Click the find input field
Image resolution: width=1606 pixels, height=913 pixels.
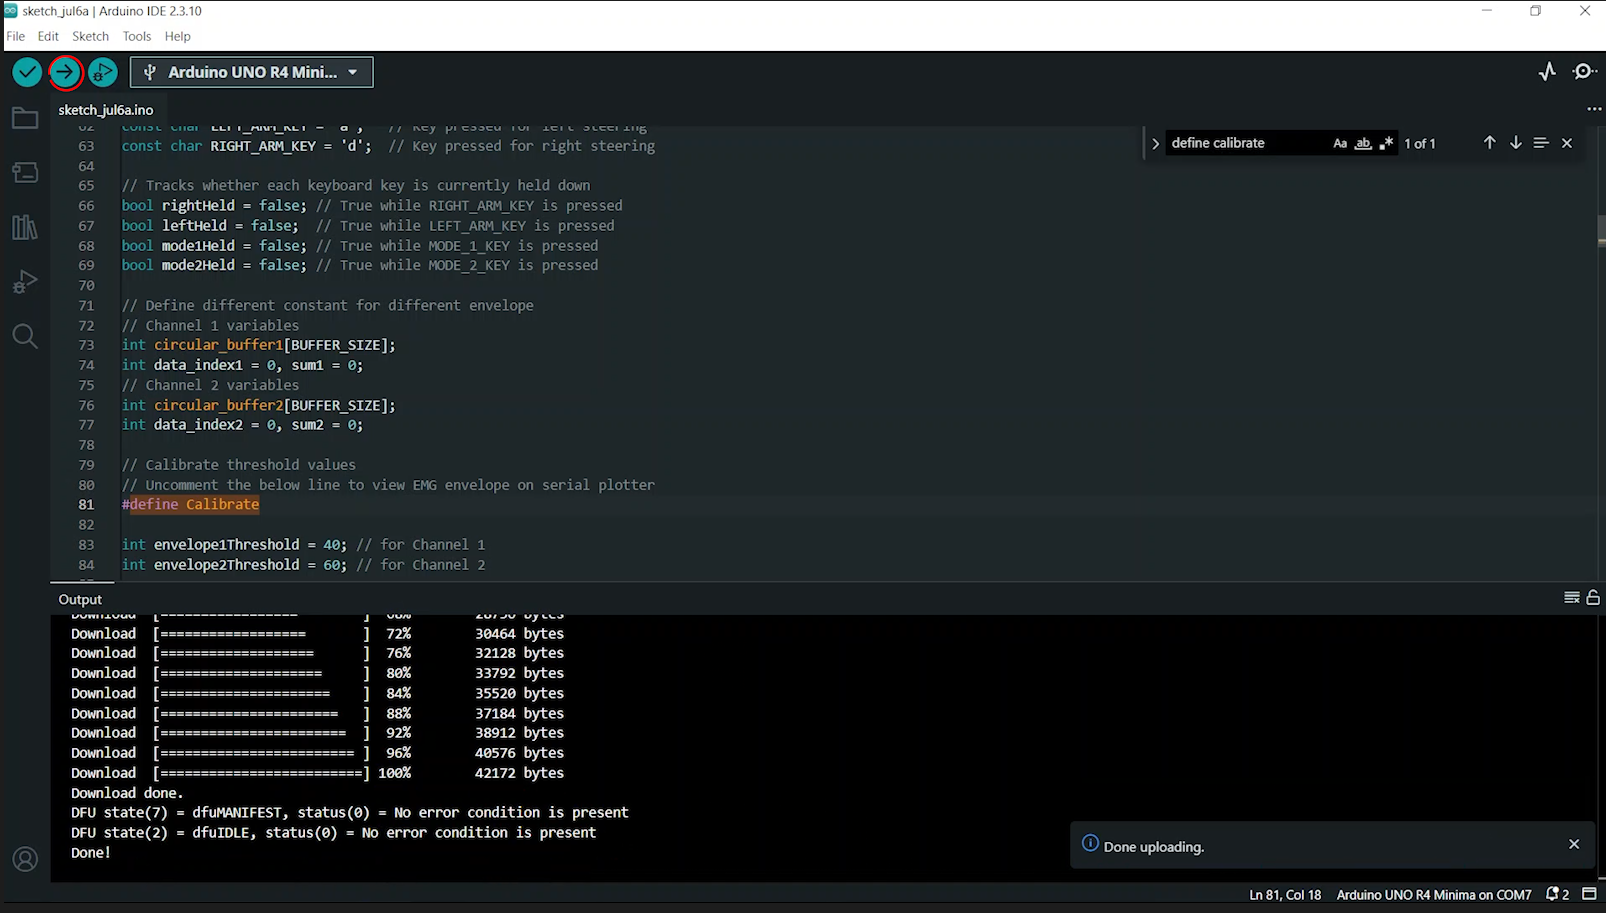tap(1247, 143)
